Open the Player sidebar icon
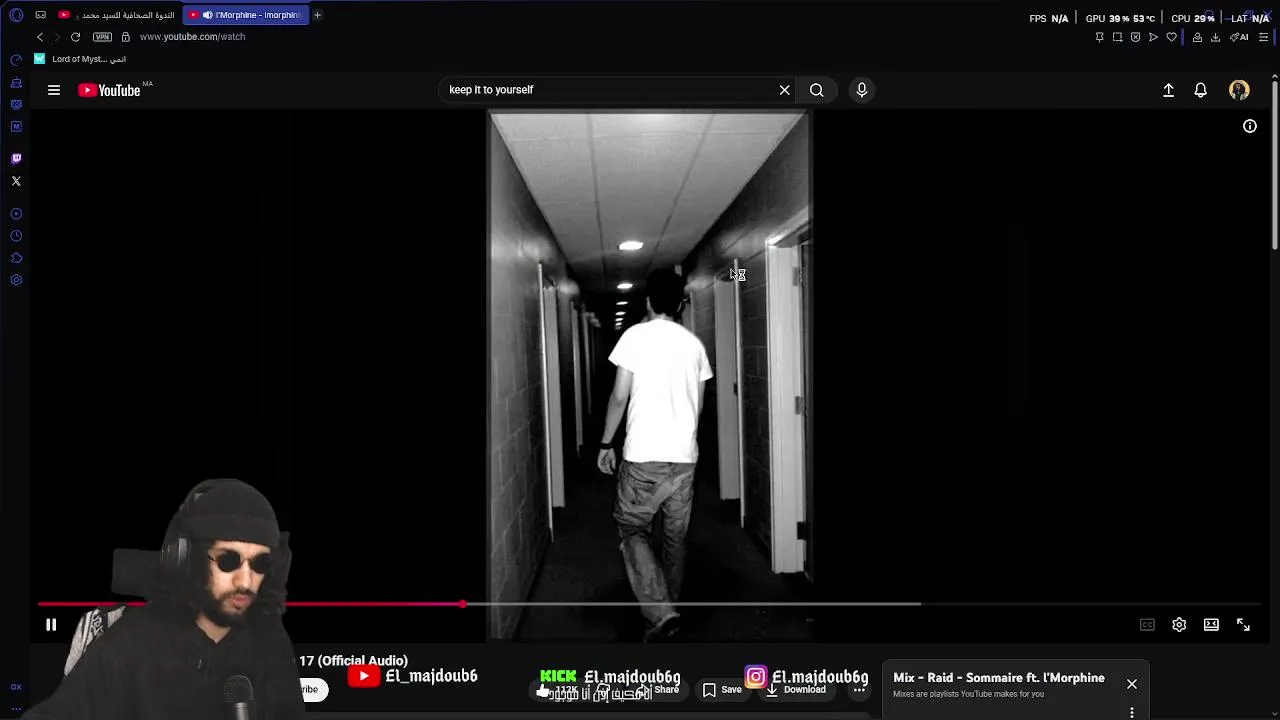 click(x=16, y=214)
